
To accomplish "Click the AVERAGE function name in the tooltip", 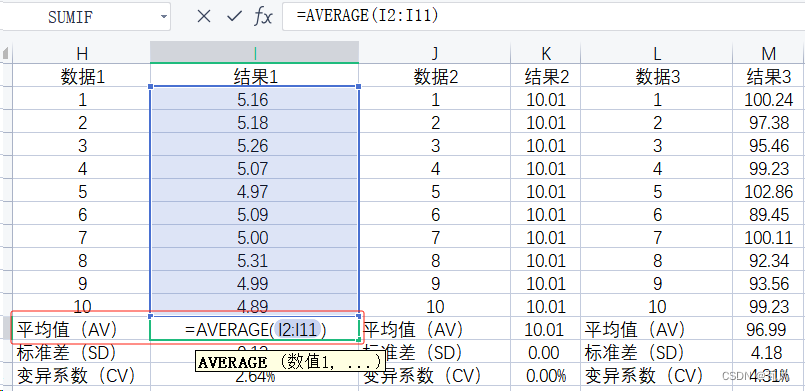I will (232, 362).
